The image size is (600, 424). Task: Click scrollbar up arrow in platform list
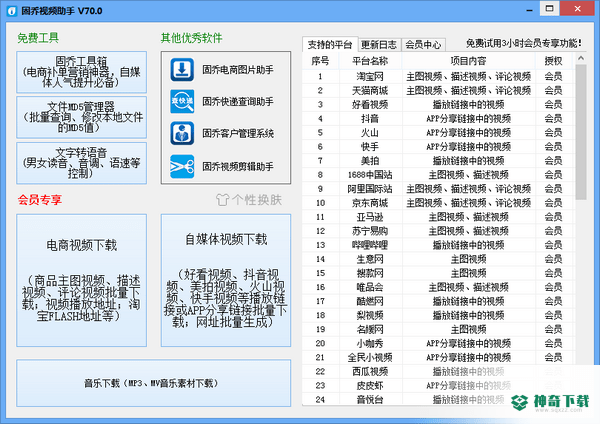pos(581,59)
